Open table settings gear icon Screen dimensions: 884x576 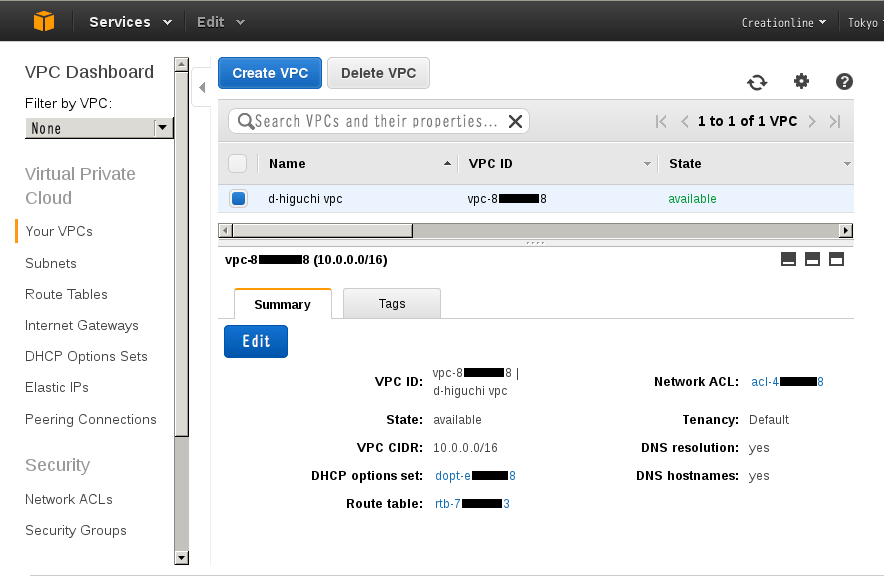(x=801, y=81)
